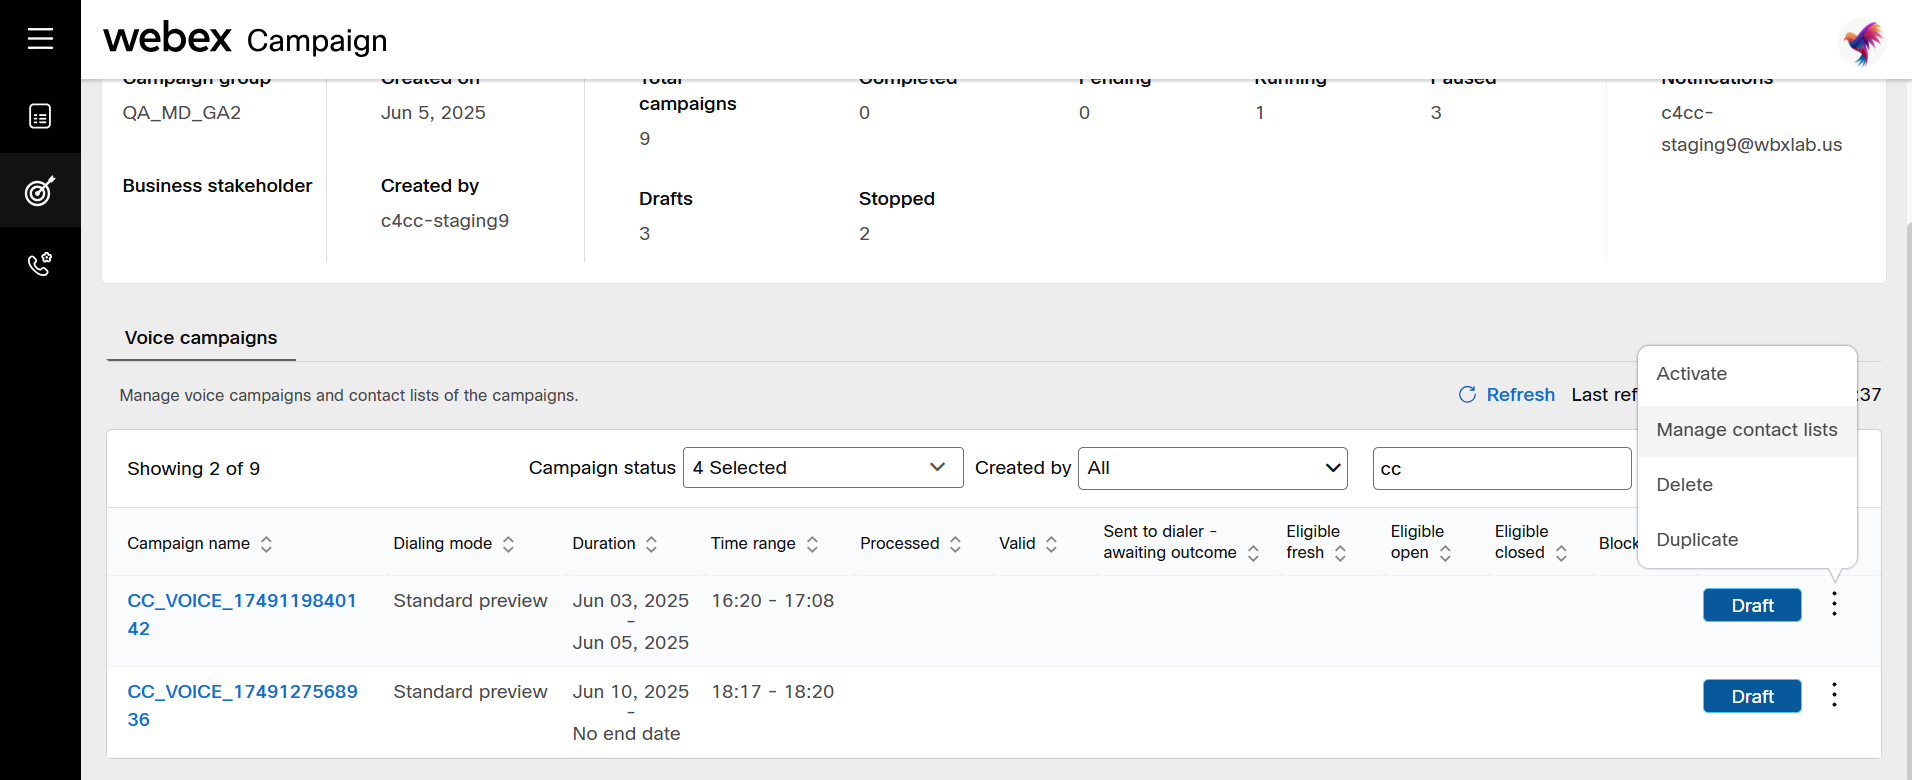The height and width of the screenshot is (780, 1912).
Task: Click Draft button for CC_VOICE_1749127568936
Action: click(x=1752, y=696)
